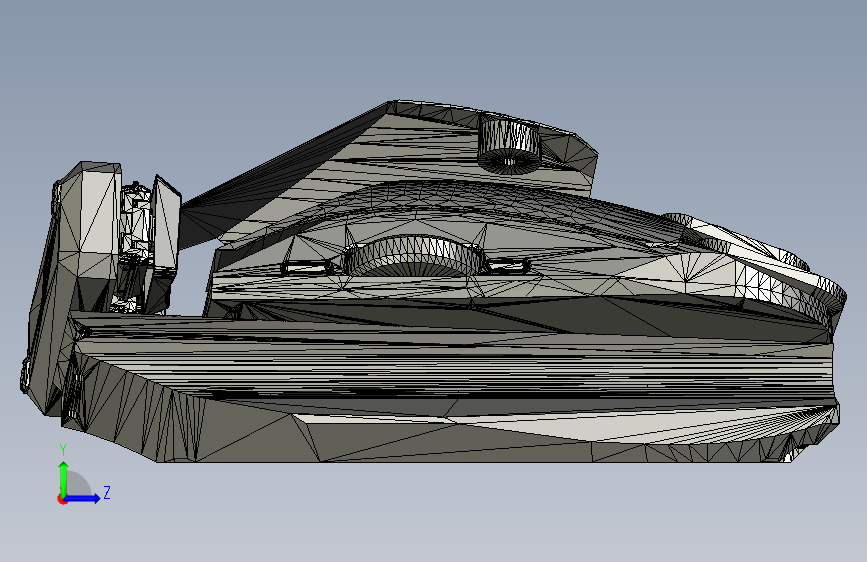Click the blue Z axis arrow of triad

(x=83, y=498)
